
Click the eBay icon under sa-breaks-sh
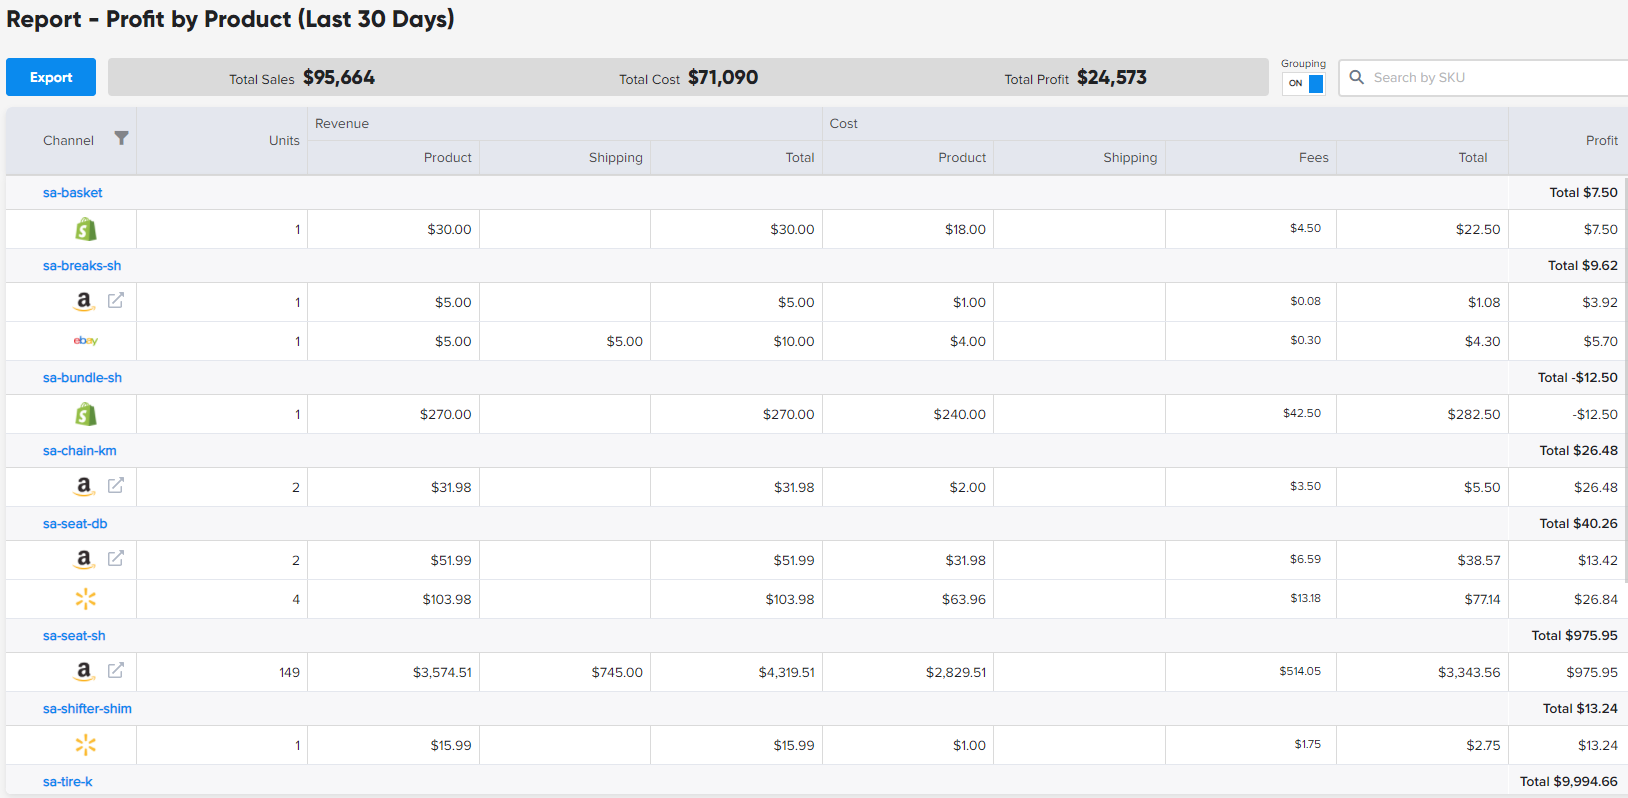coord(86,341)
